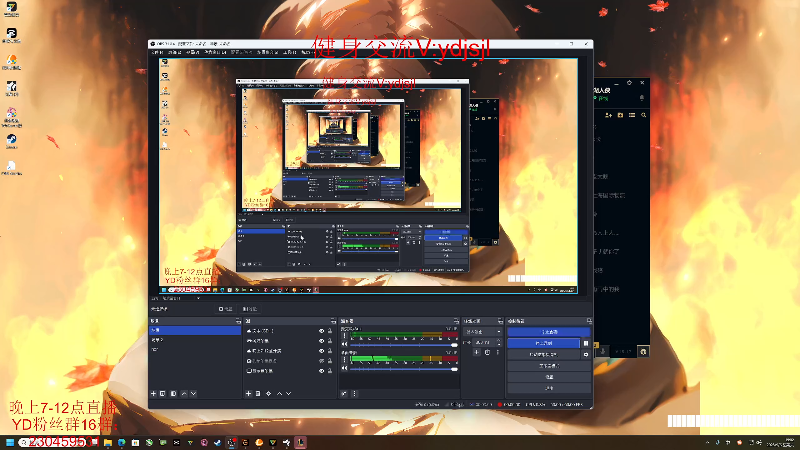Move the selected source up
The image size is (800, 450).
280,393
